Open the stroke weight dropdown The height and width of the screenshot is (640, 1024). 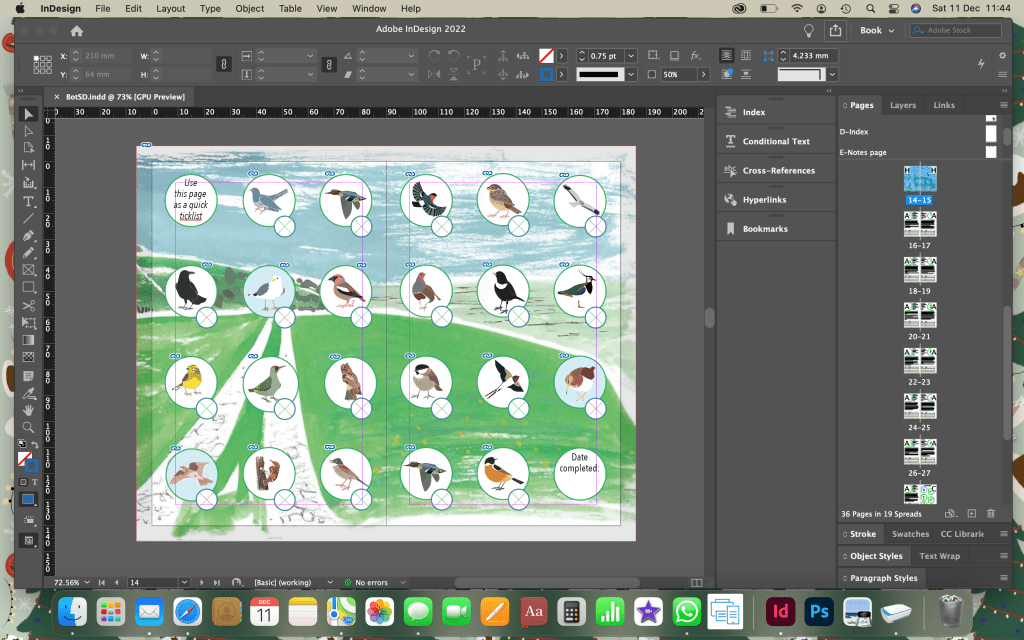point(632,56)
